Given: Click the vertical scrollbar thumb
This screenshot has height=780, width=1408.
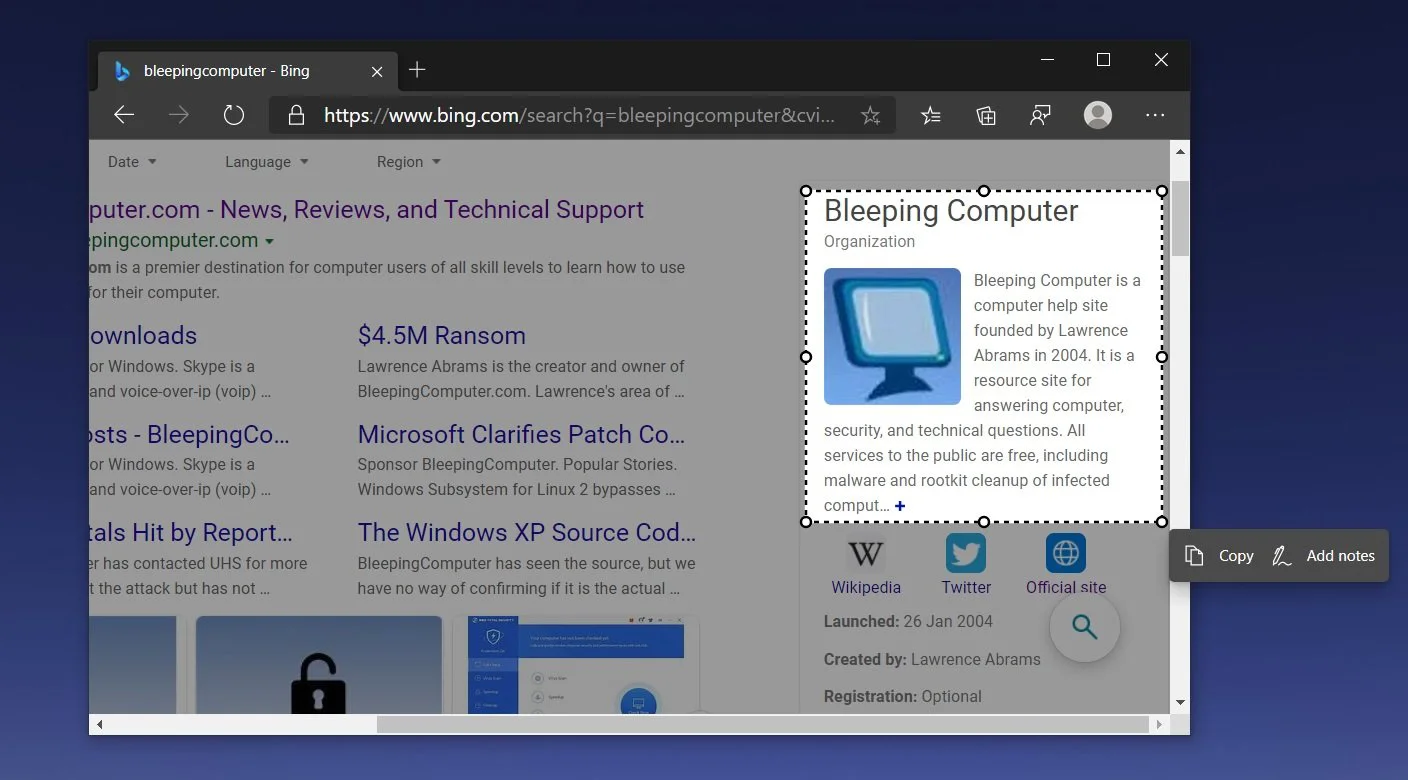Looking at the screenshot, I should 1181,218.
